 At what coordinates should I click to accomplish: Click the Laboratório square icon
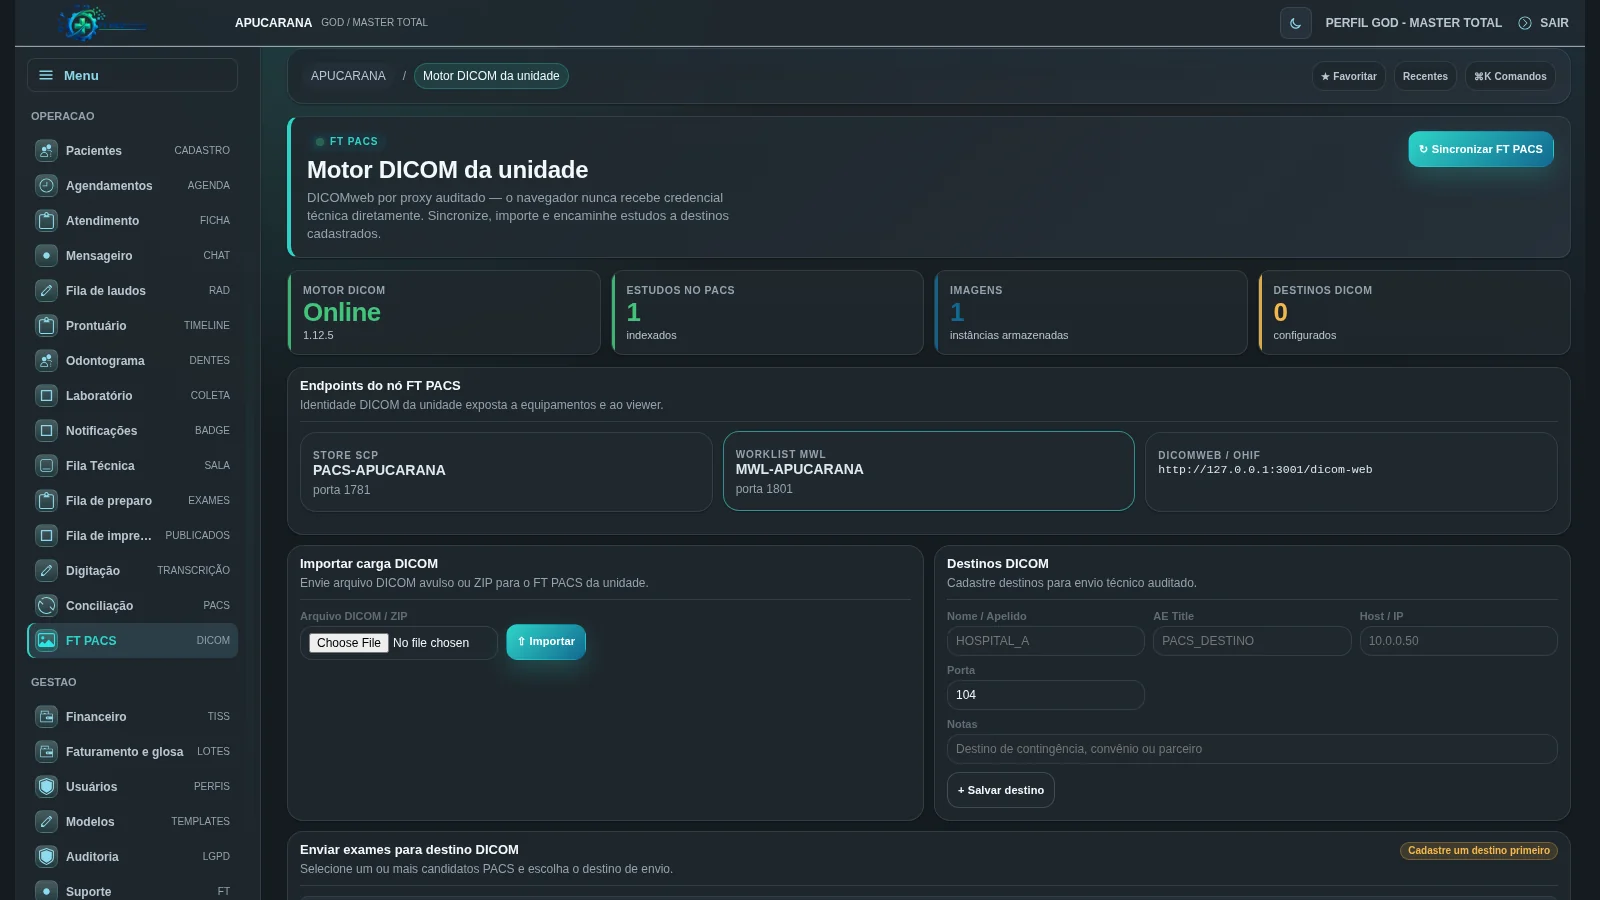(x=46, y=395)
